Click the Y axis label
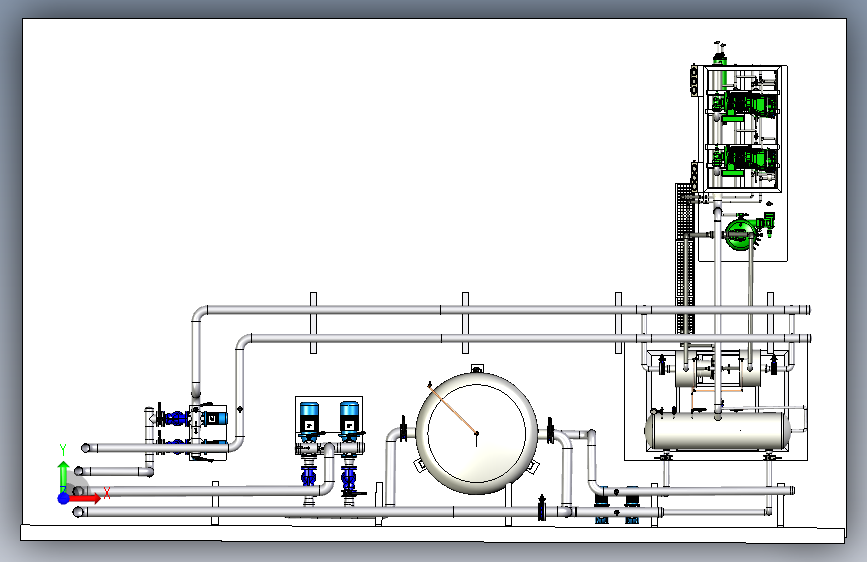867x562 pixels. point(63,450)
